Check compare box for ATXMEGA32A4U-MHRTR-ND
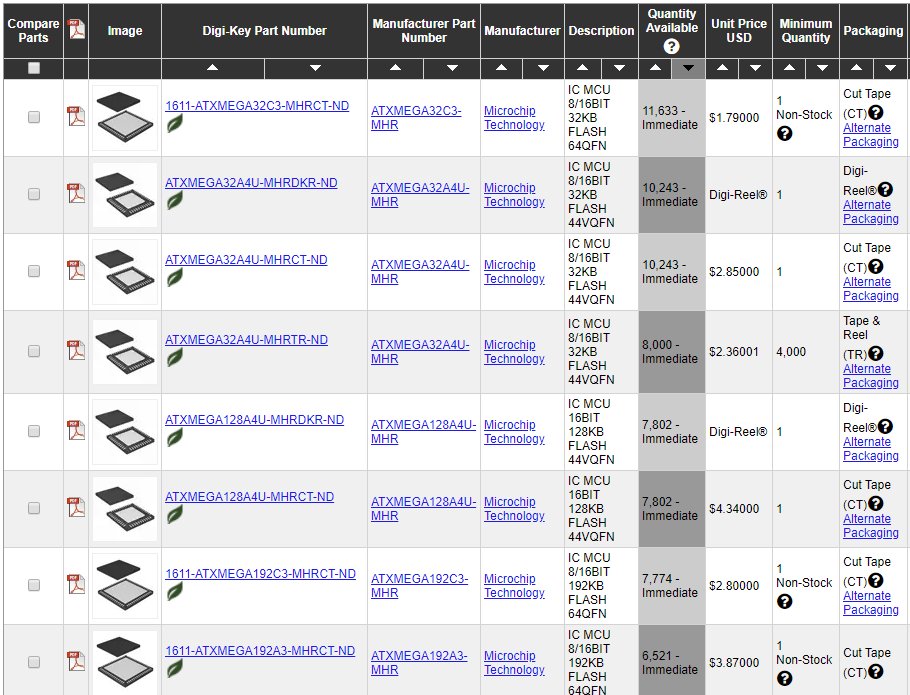This screenshot has height=695, width=910. [x=34, y=351]
